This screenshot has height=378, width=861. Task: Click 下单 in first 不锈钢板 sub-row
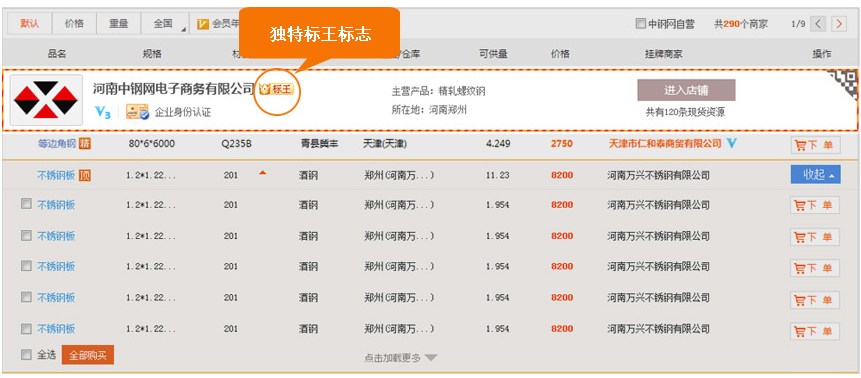[815, 205]
